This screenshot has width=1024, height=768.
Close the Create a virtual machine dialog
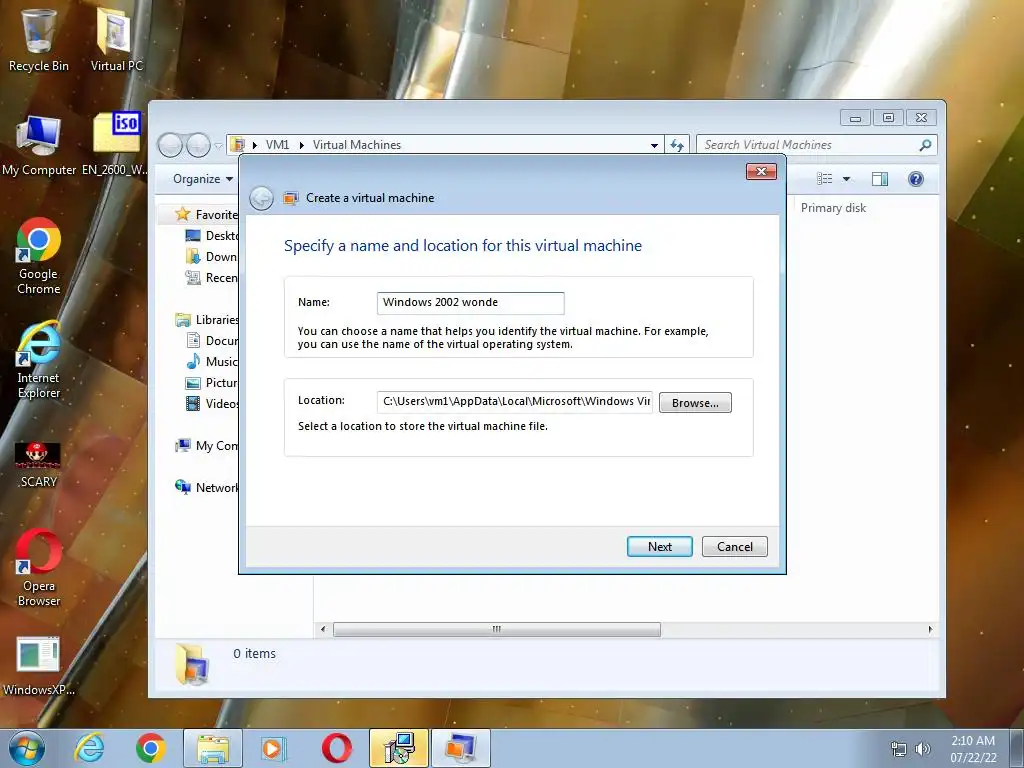761,172
